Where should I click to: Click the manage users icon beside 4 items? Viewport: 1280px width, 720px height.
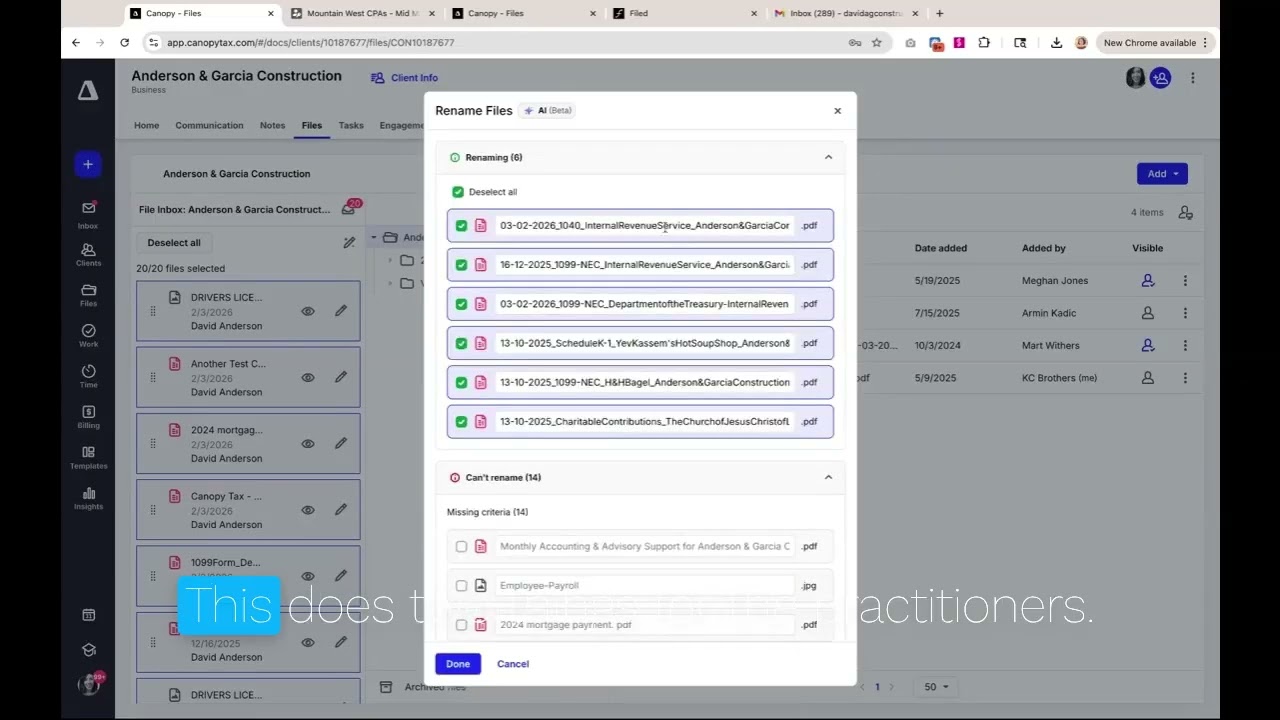tap(1185, 212)
